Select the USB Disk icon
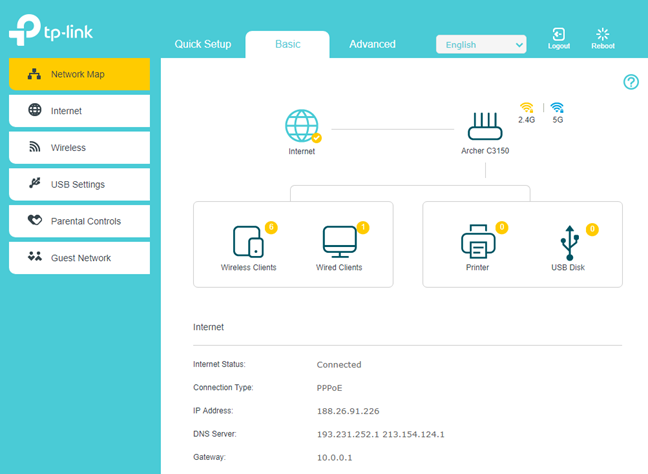 [x=569, y=243]
